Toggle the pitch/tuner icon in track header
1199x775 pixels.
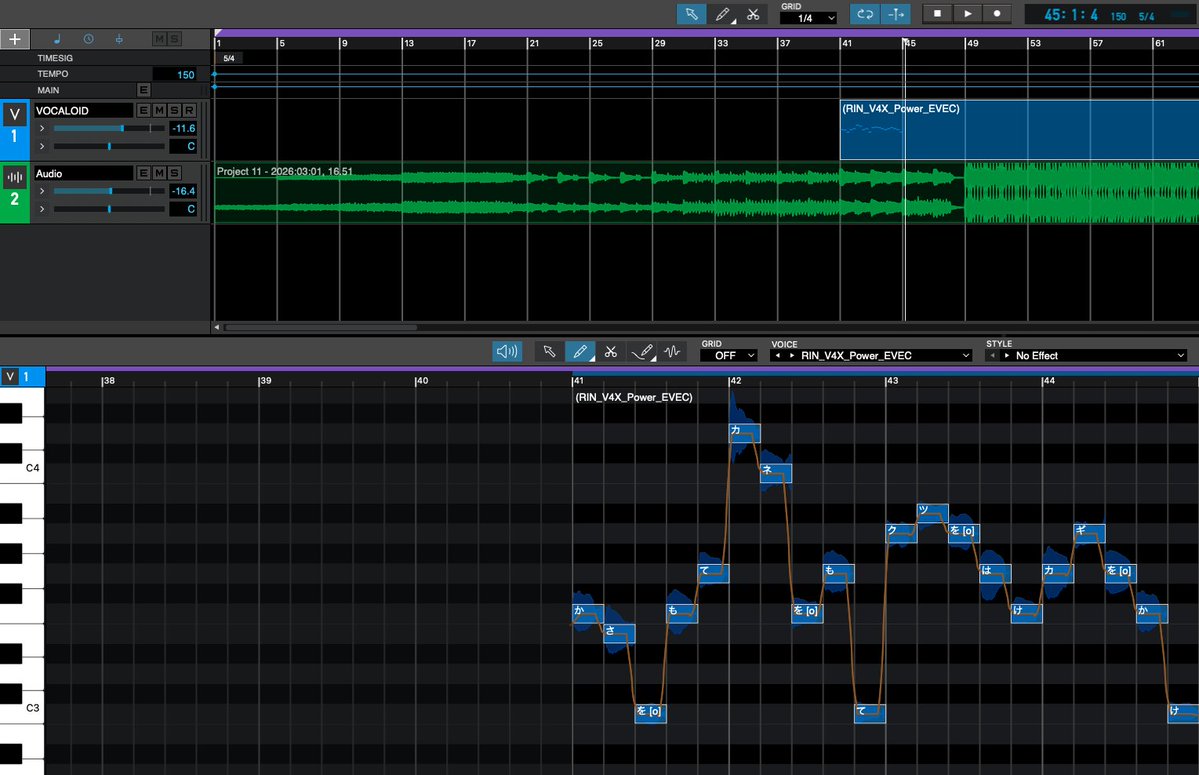(119, 39)
